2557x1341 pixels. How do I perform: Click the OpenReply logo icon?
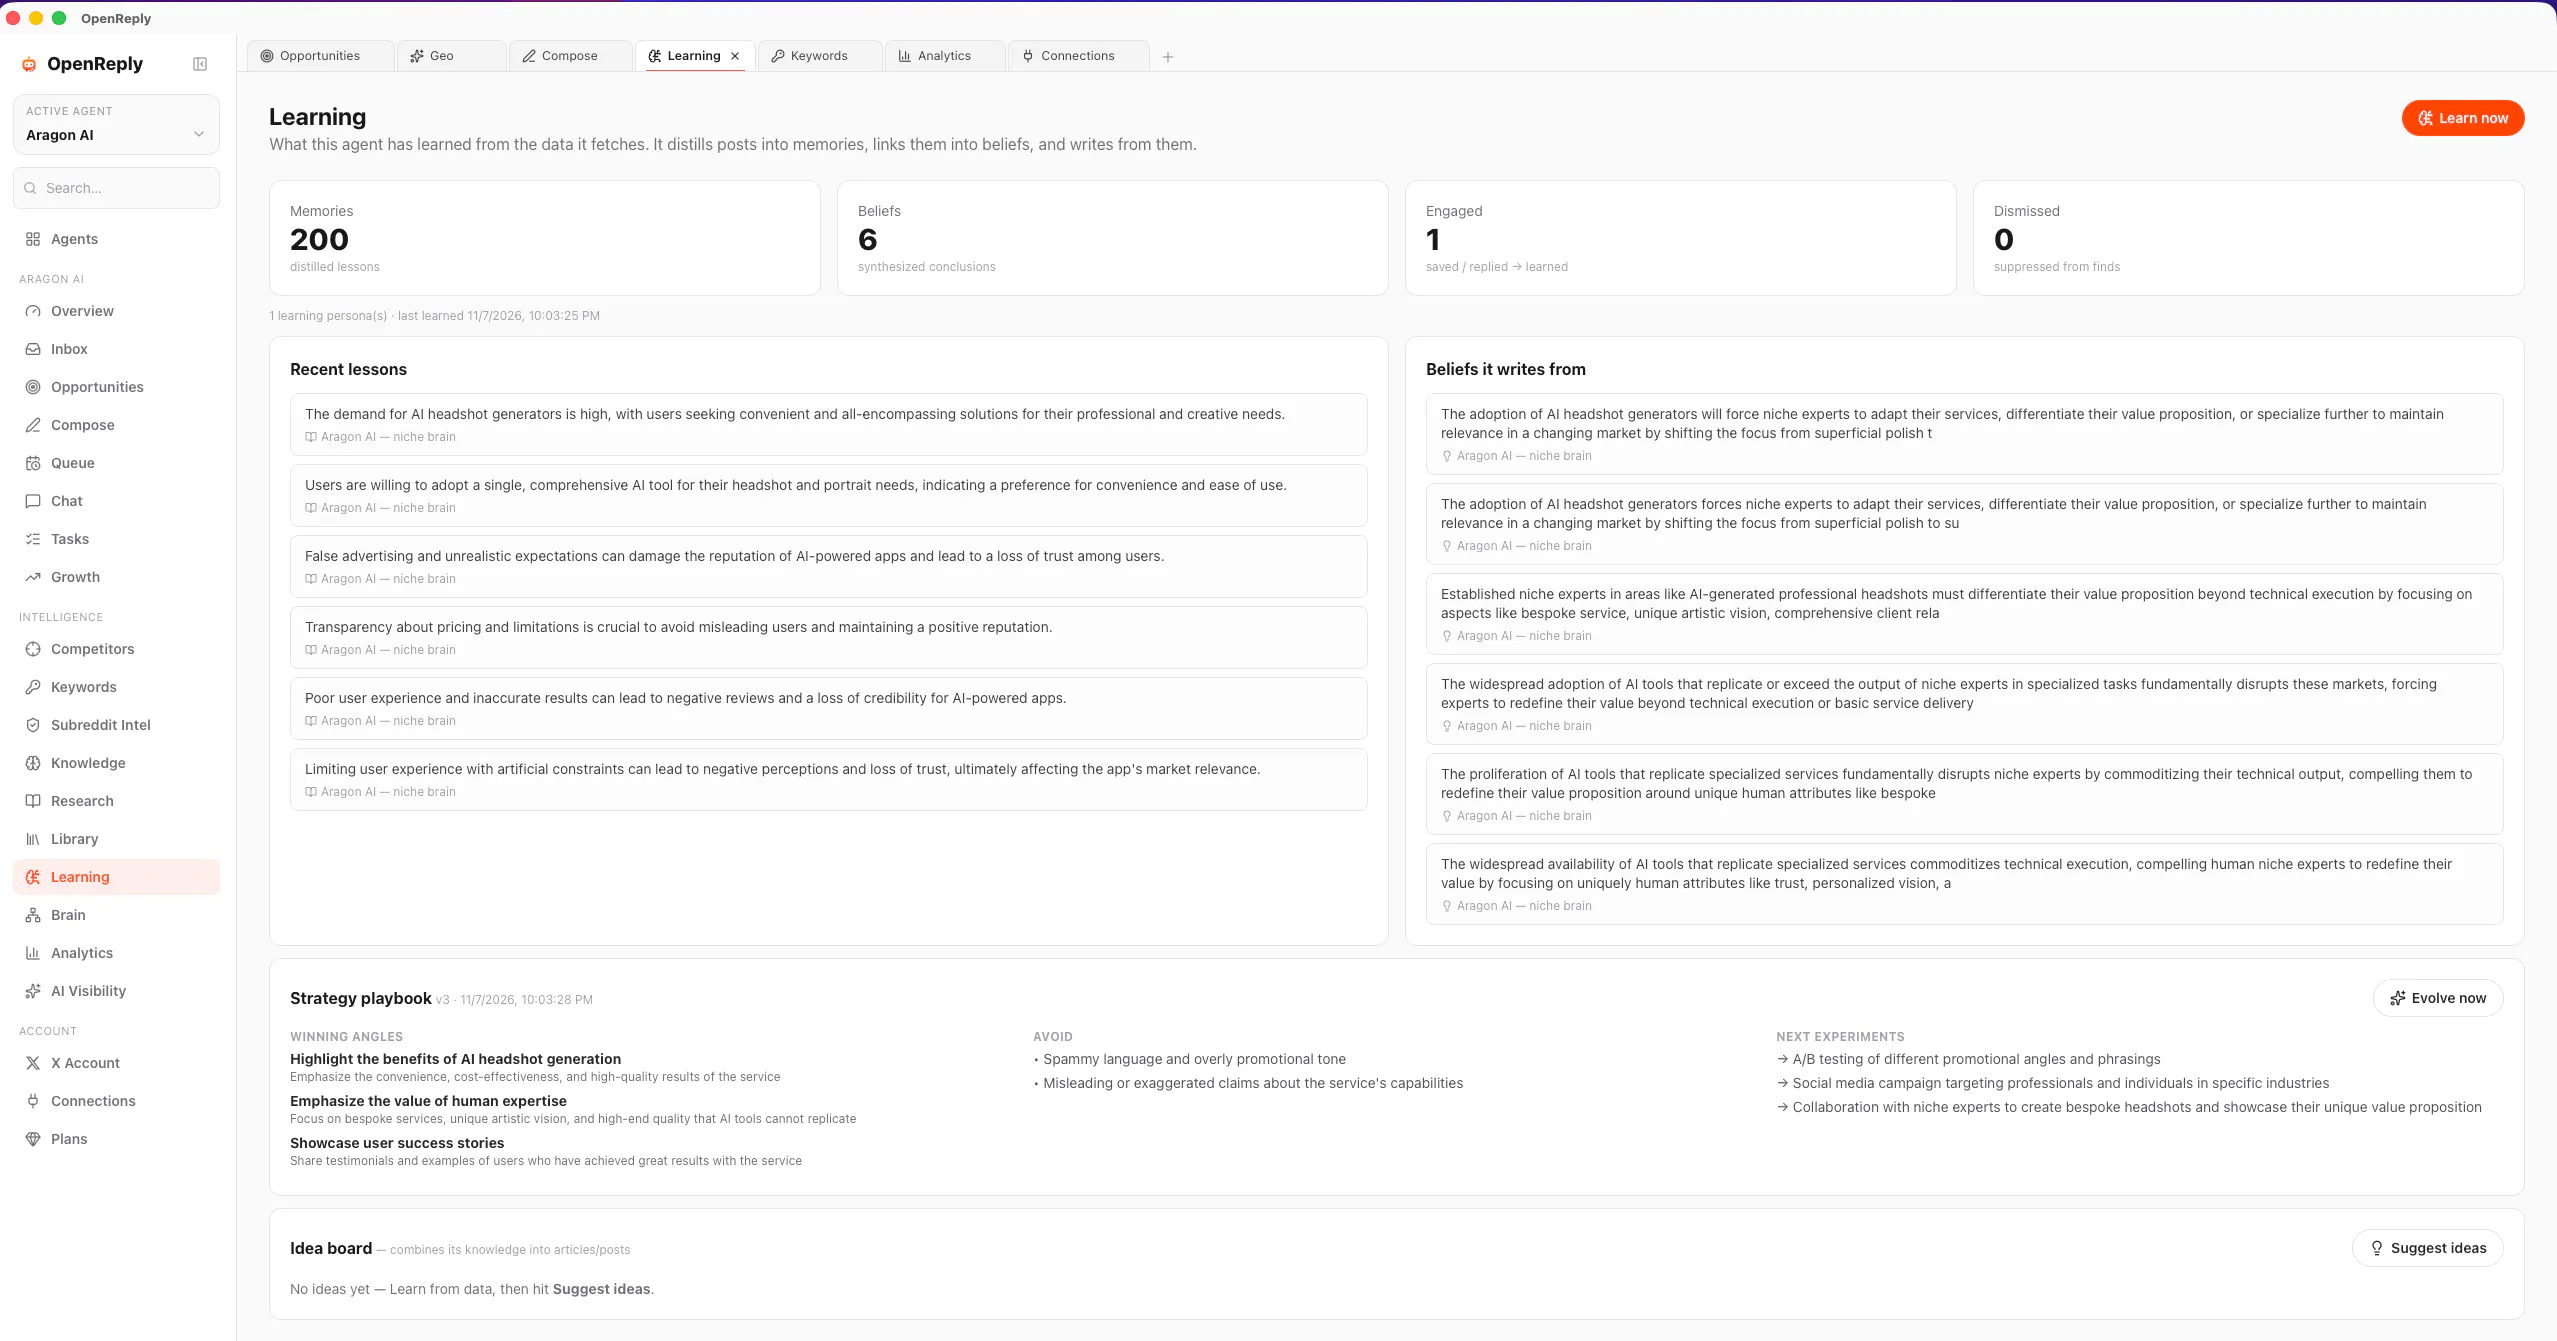tap(29, 64)
